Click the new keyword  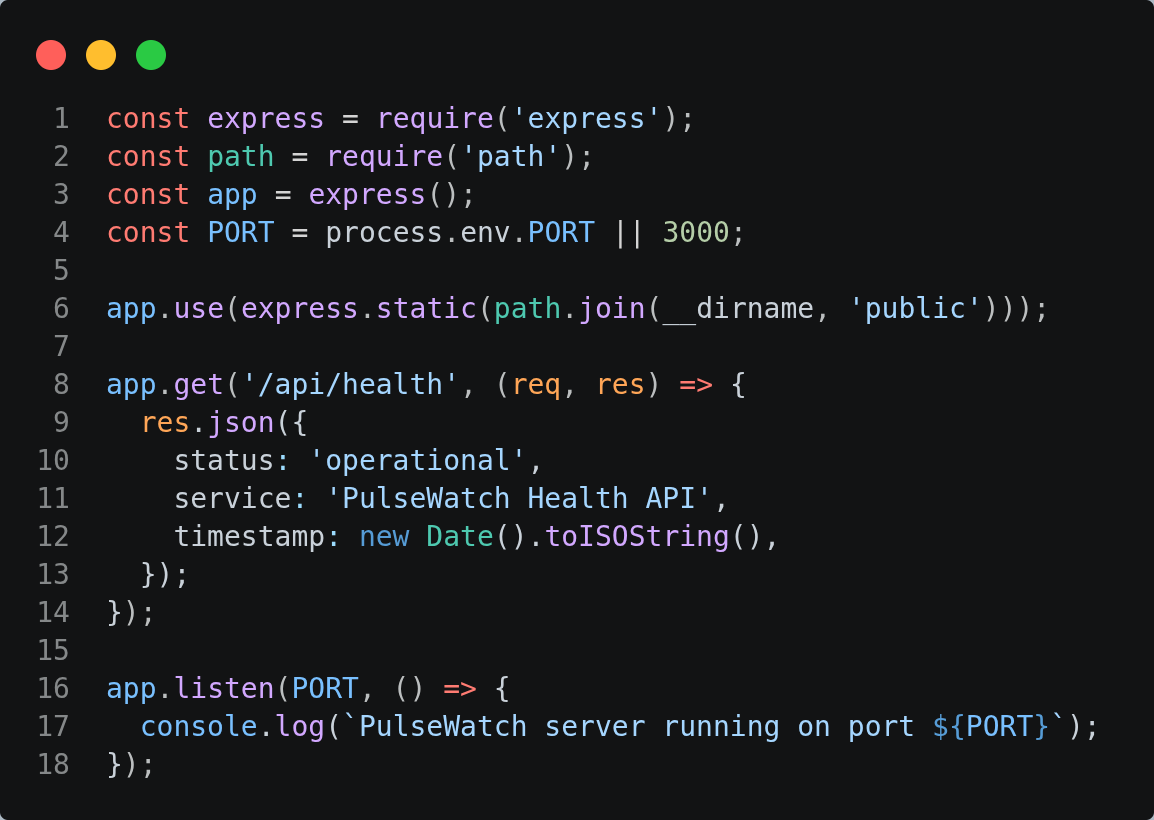[384, 537]
